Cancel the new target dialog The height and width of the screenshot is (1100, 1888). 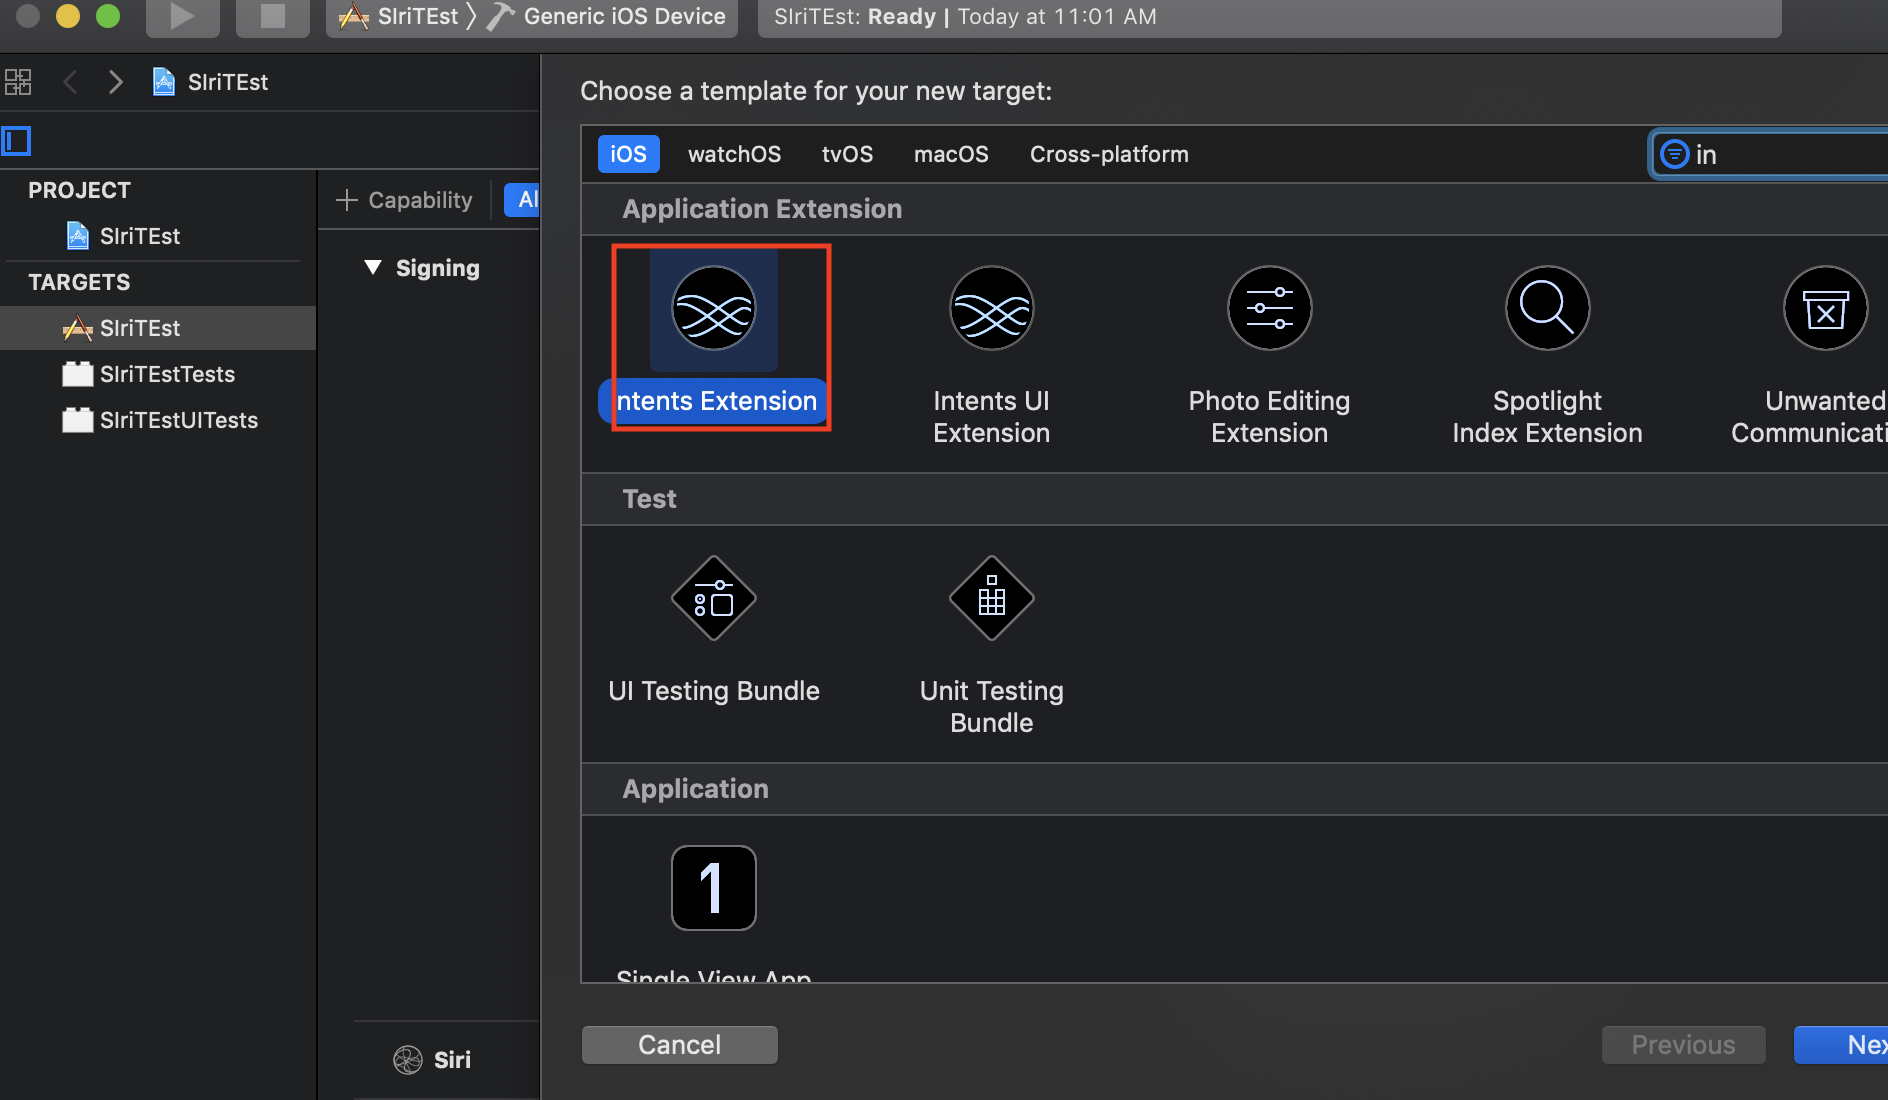(679, 1045)
